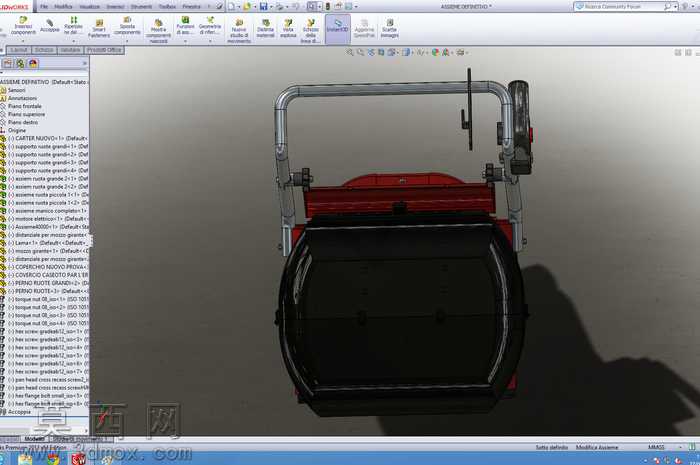Open the Modifica menu

(x=63, y=7)
